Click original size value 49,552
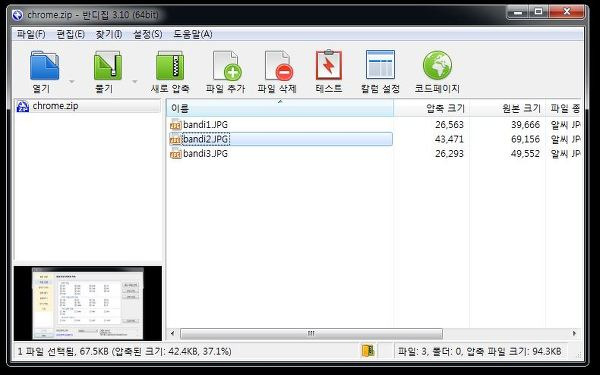This screenshot has height=375, width=600. tap(525, 154)
